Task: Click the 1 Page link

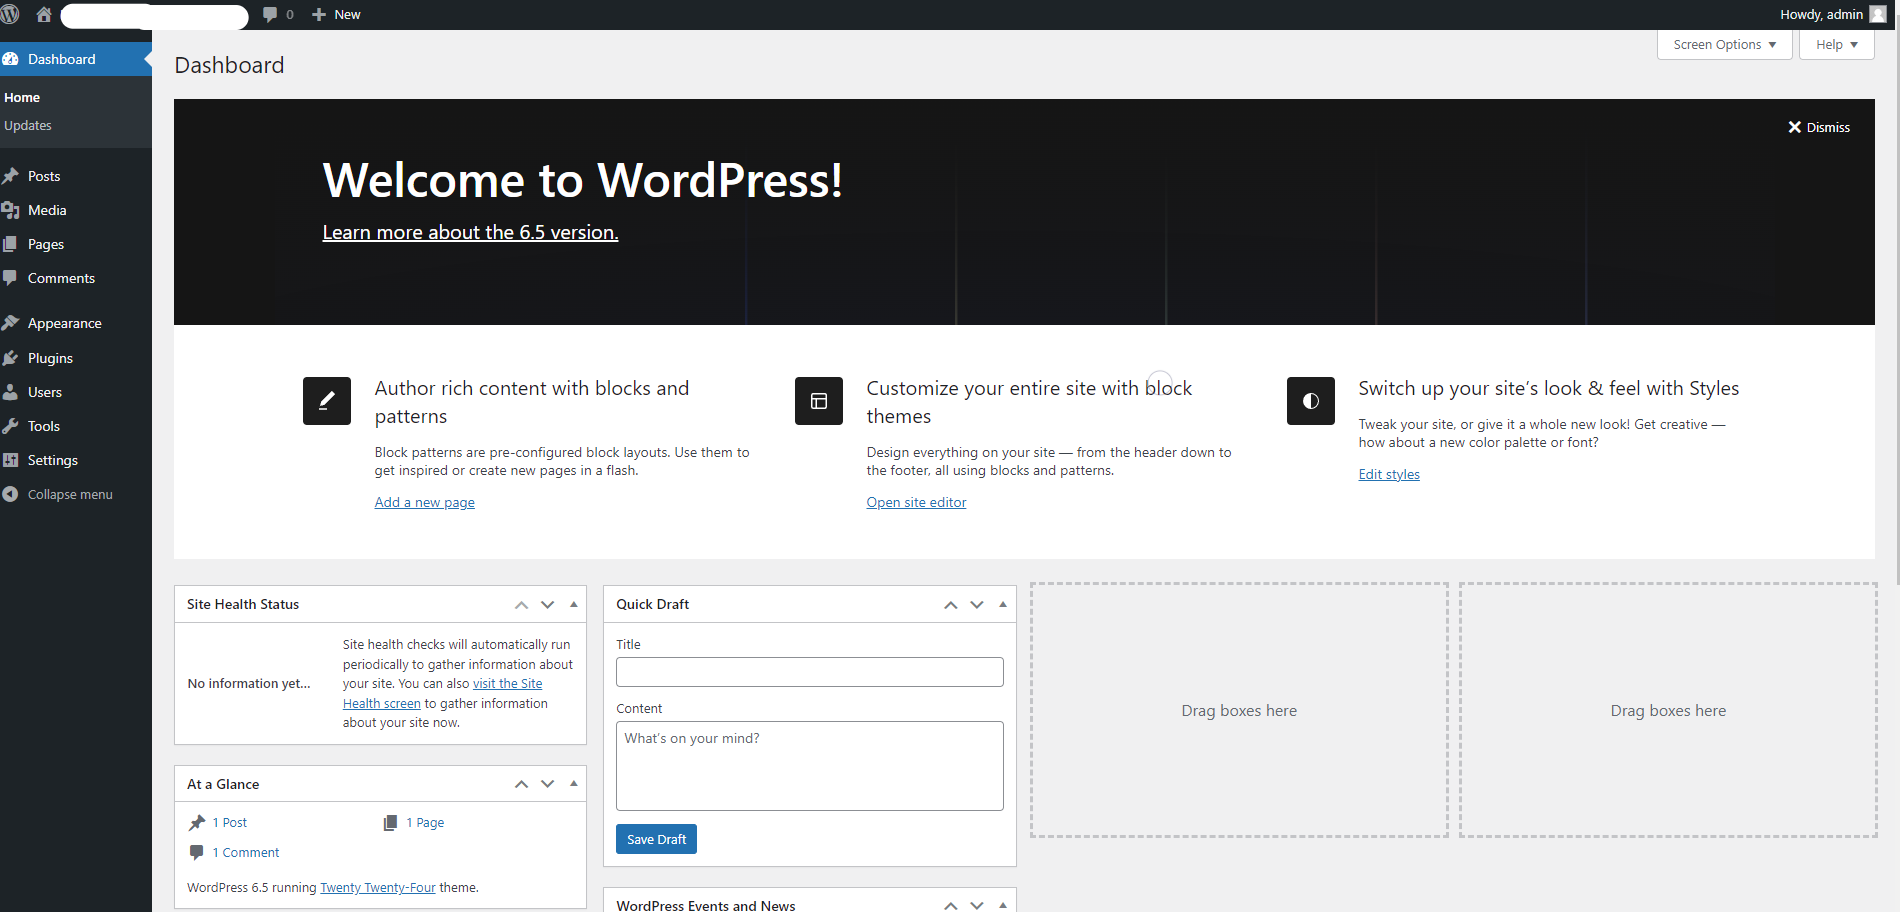Action: coord(425,823)
